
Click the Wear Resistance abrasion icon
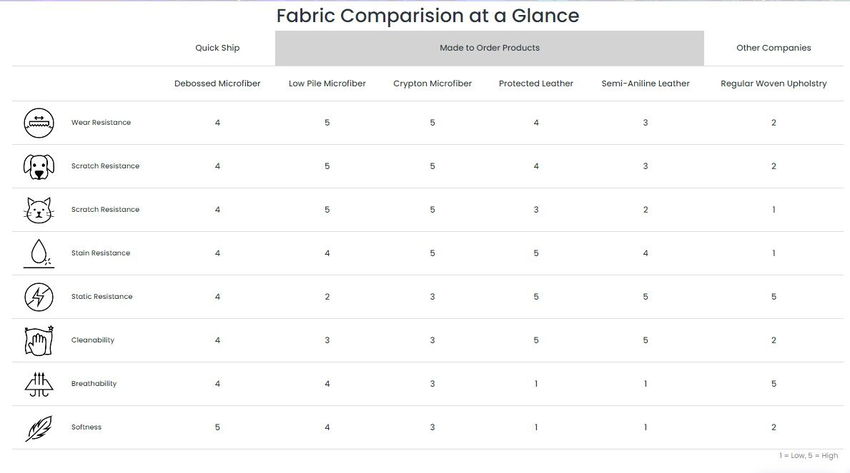click(38, 123)
